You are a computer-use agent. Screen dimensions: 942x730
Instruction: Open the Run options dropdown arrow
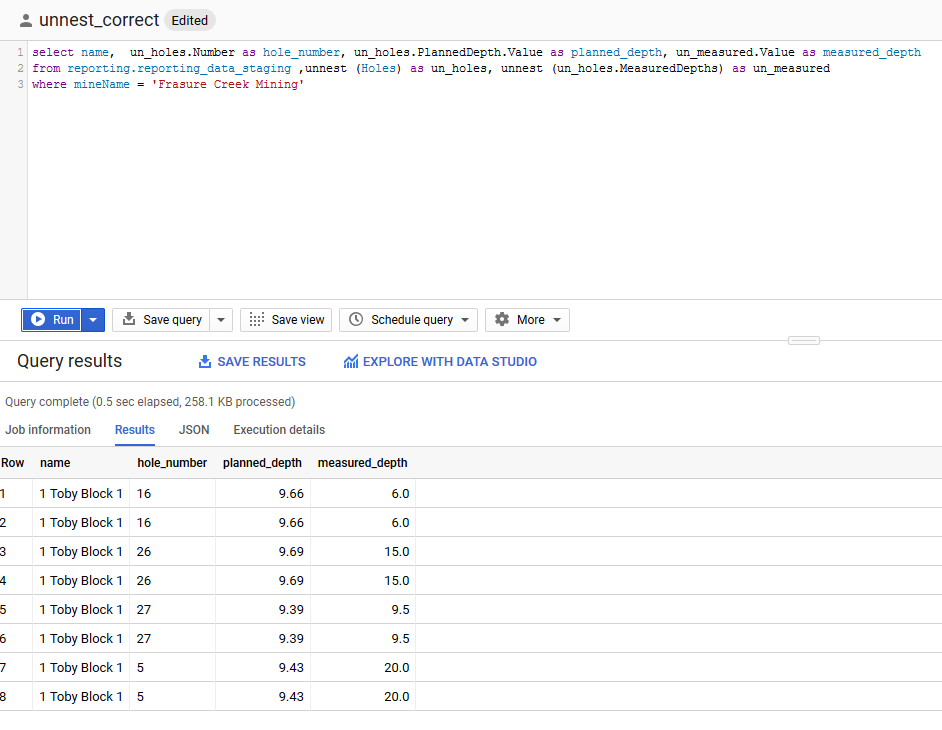pos(93,320)
